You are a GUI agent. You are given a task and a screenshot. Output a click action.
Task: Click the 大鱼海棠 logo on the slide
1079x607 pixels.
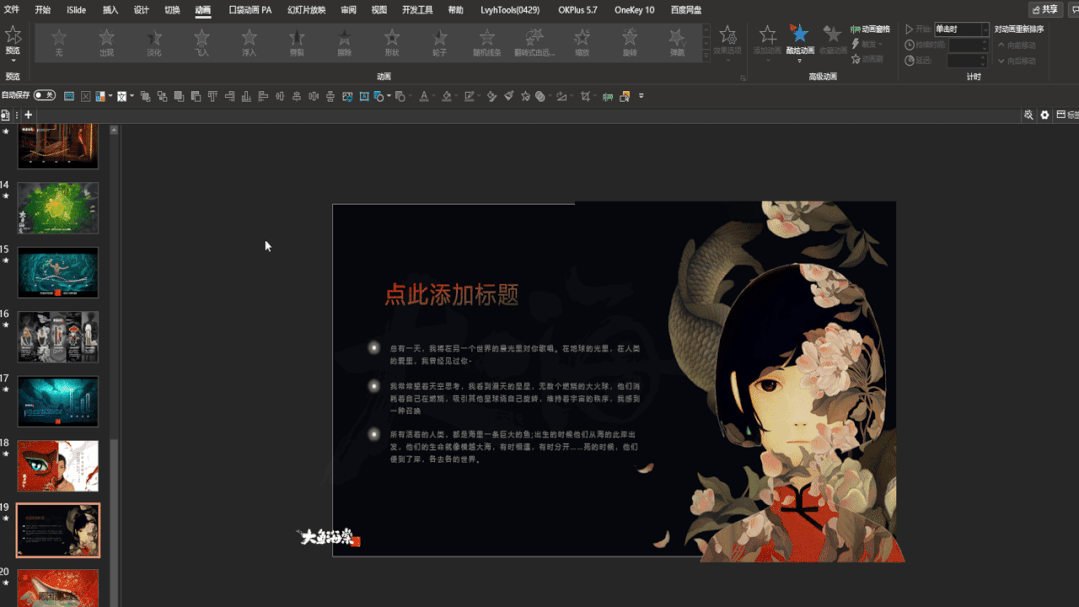coord(329,537)
